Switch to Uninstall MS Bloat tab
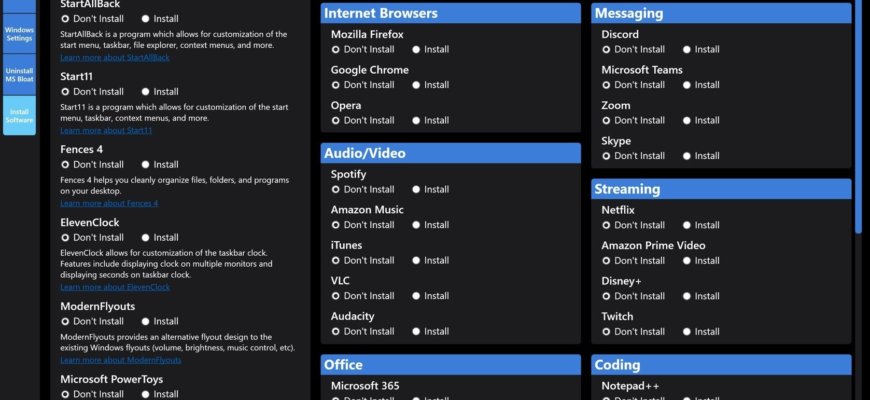 click(x=19, y=75)
